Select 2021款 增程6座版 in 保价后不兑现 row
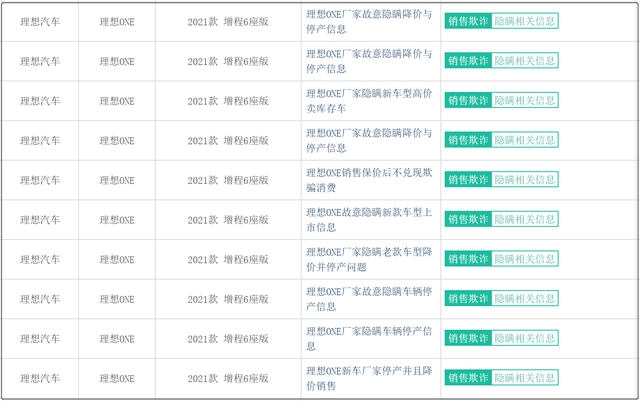Image resolution: width=640 pixels, height=401 pixels. click(228, 180)
